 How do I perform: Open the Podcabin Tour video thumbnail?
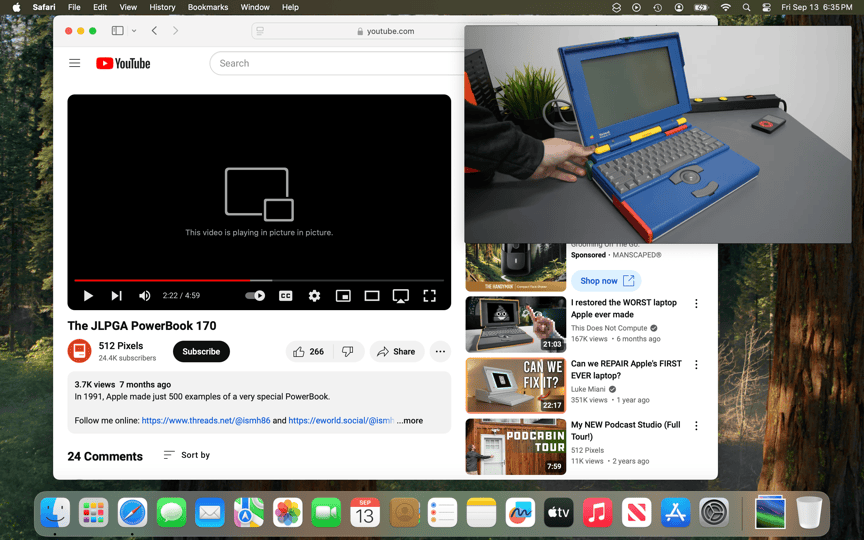(x=516, y=447)
